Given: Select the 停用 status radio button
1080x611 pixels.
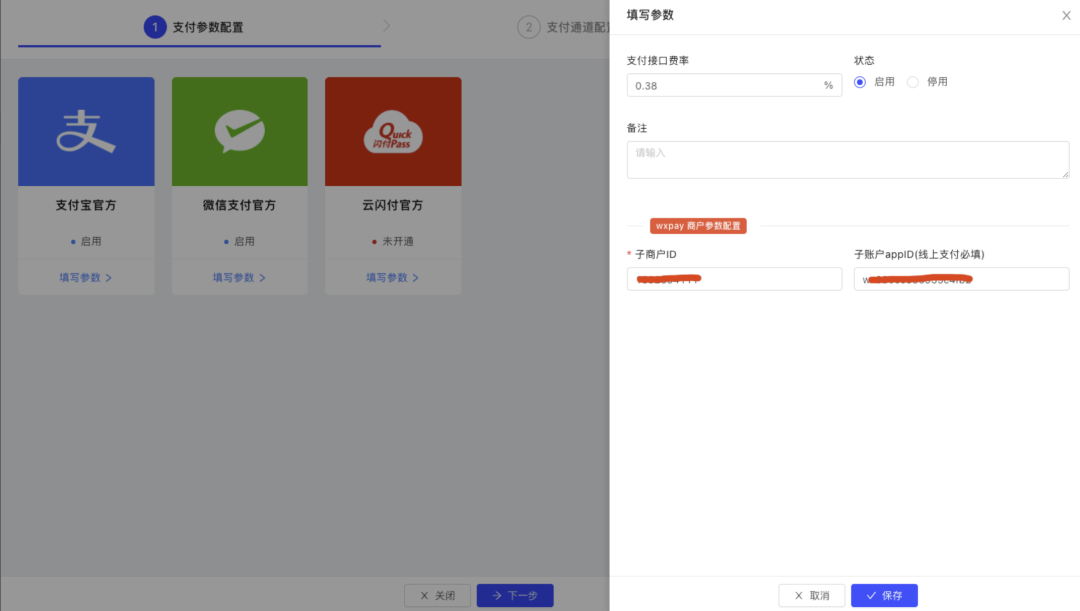Looking at the screenshot, I should (x=913, y=82).
